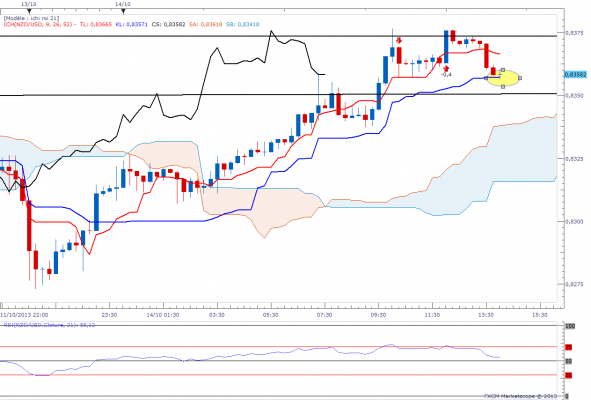Click the 14/10 date marker triangle
The image size is (591, 400).
(x=123, y=11)
